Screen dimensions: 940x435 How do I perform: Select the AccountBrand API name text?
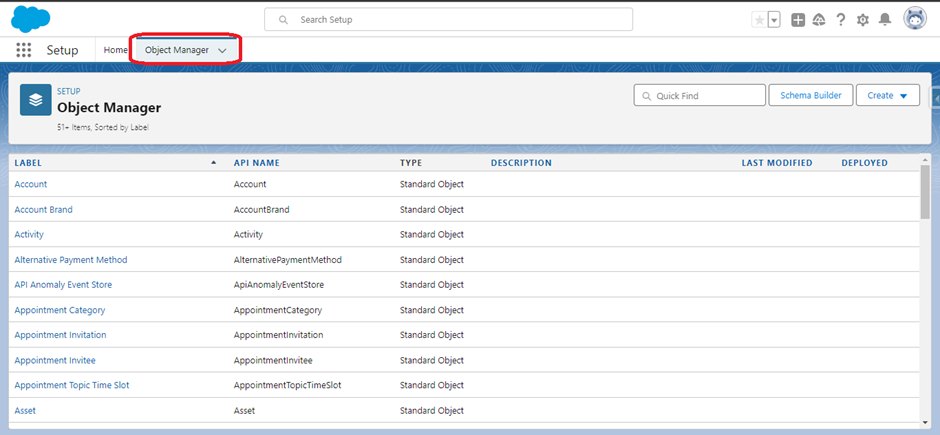[x=261, y=210]
